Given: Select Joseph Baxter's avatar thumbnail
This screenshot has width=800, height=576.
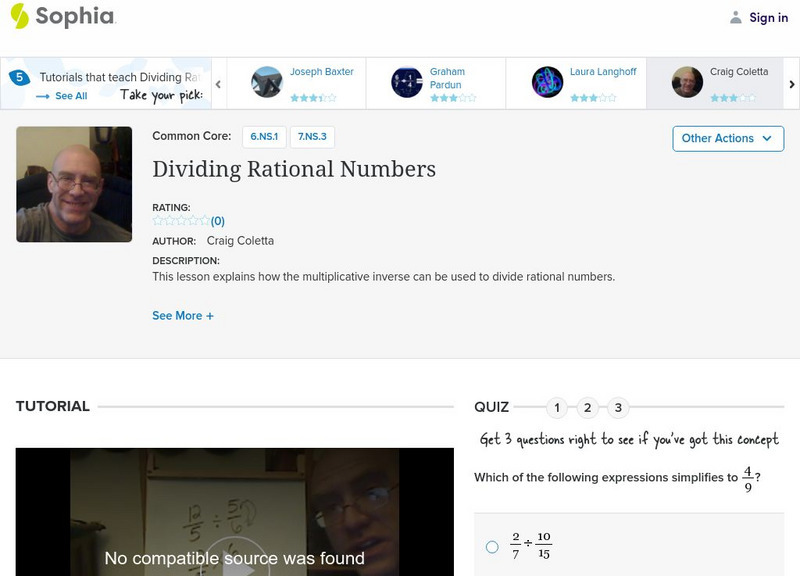Looking at the screenshot, I should pos(267,82).
